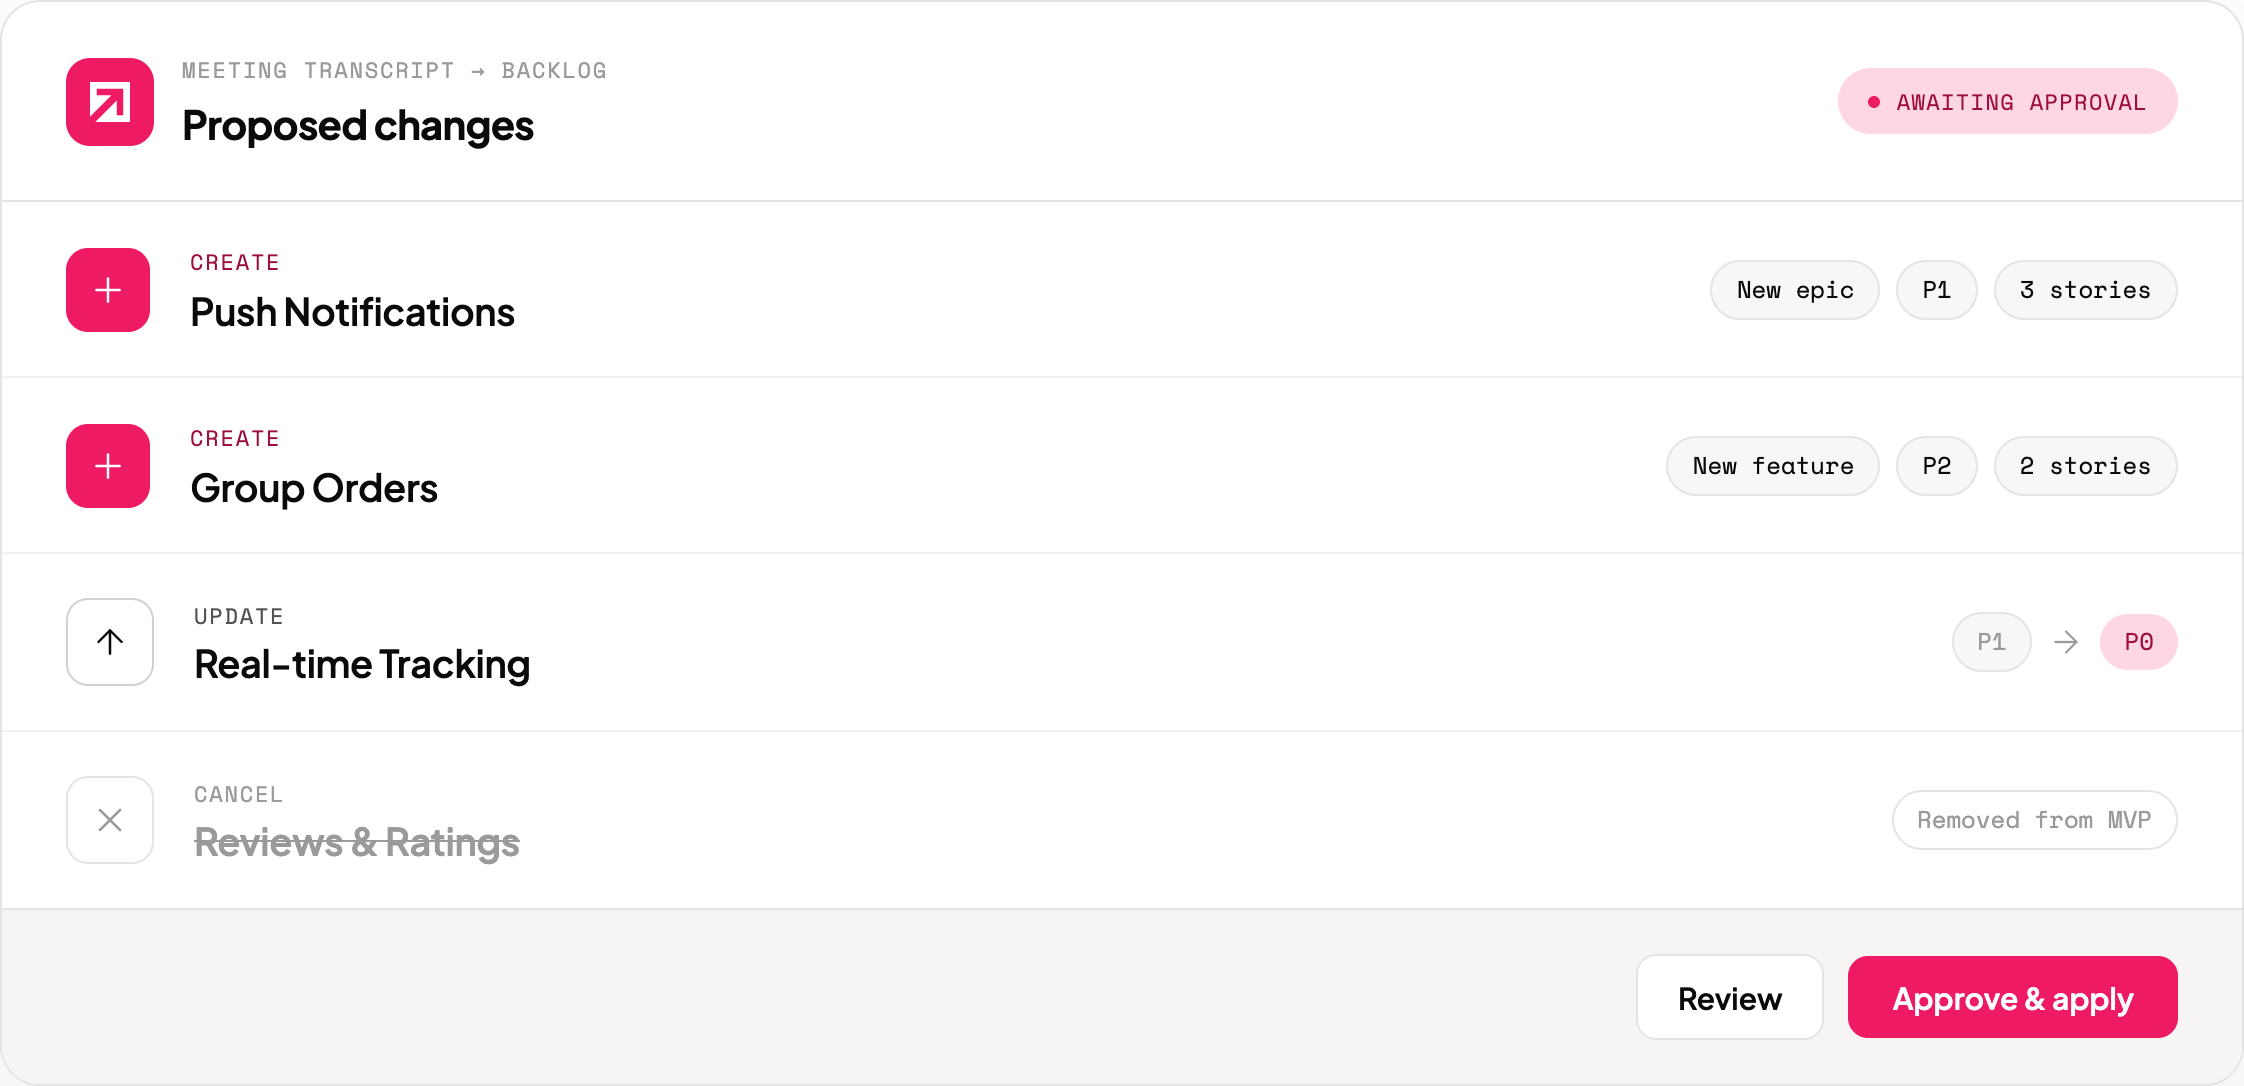The height and width of the screenshot is (1086, 2244).
Task: Click the X icon next to Reviews & Ratings
Action: pos(110,820)
